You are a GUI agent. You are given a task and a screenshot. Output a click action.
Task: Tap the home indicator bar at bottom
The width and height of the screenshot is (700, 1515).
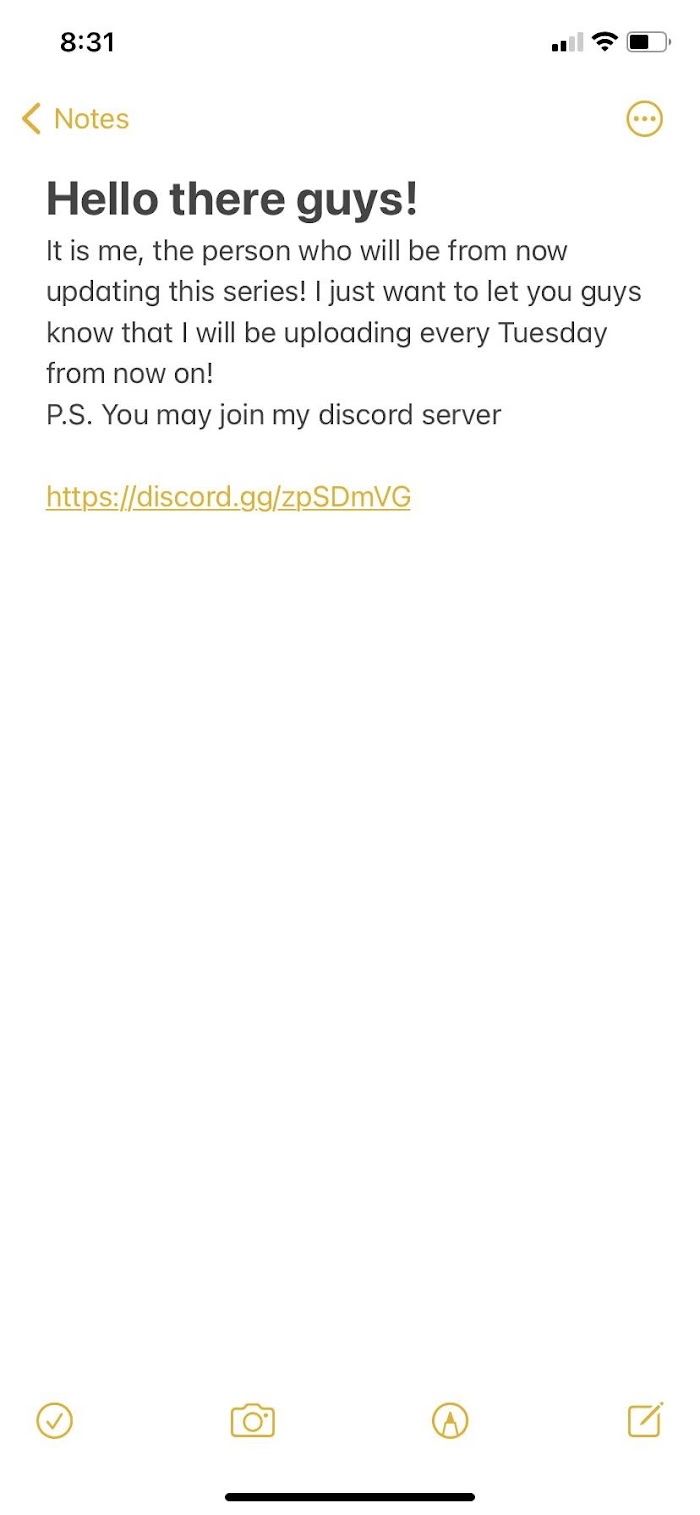[350, 1497]
